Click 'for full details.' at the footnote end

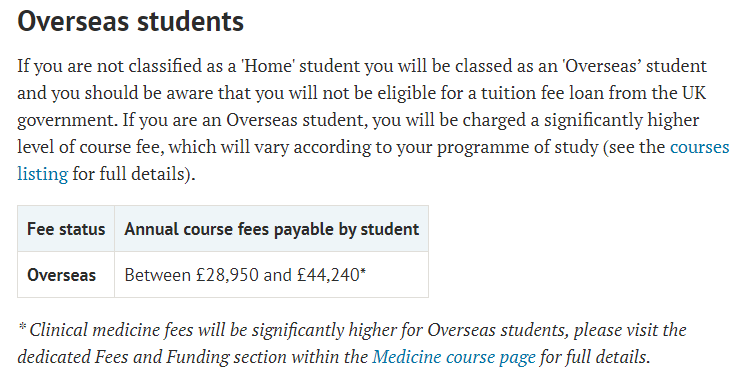click(x=595, y=357)
